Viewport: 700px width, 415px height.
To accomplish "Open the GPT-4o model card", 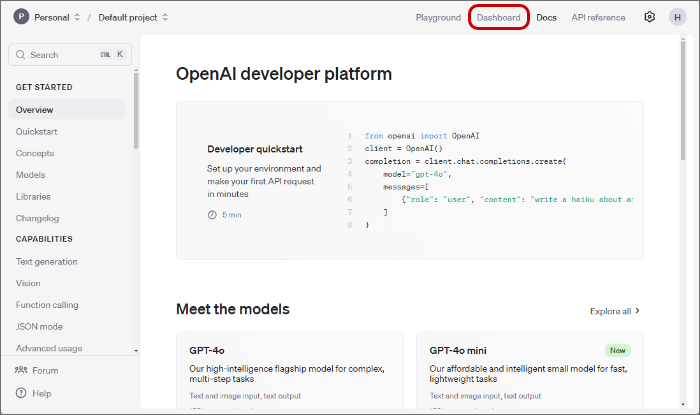I will (290, 369).
